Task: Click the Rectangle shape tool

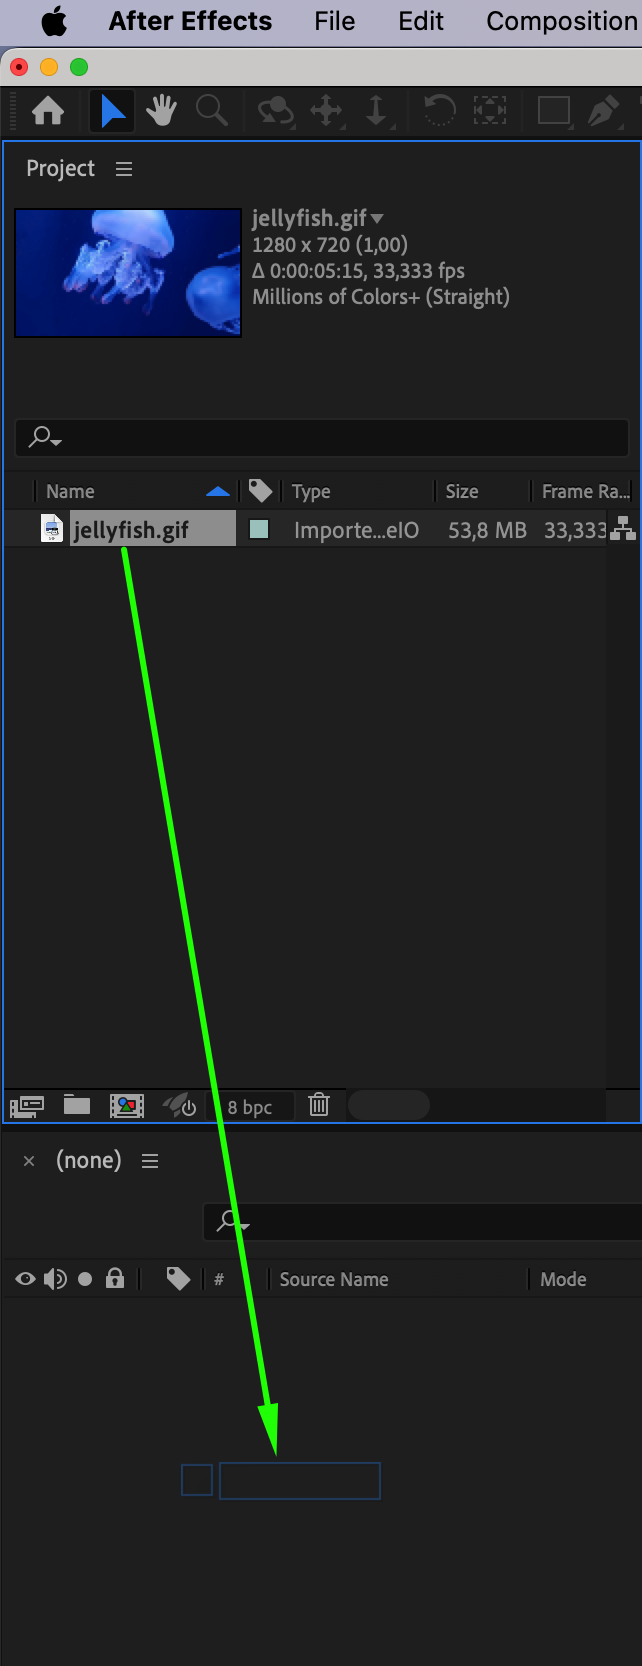Action: [554, 110]
